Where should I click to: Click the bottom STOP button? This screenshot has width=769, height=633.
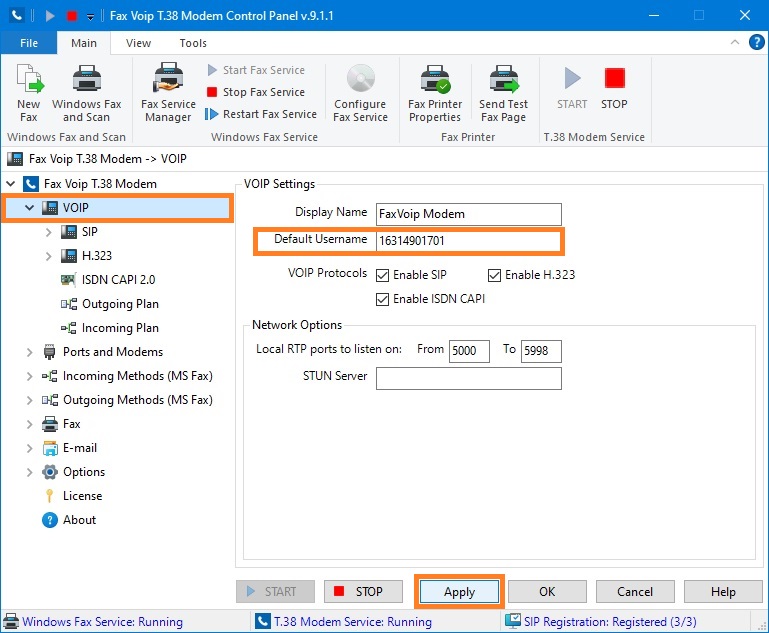(363, 592)
